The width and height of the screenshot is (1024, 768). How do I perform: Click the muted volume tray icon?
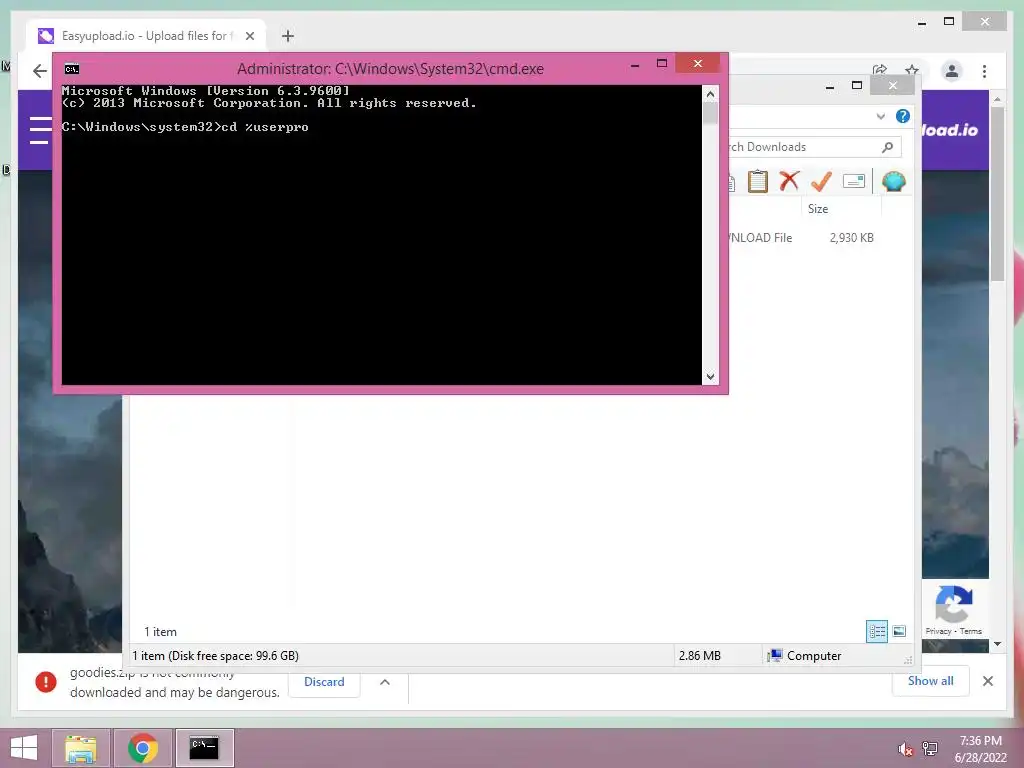[x=905, y=749]
